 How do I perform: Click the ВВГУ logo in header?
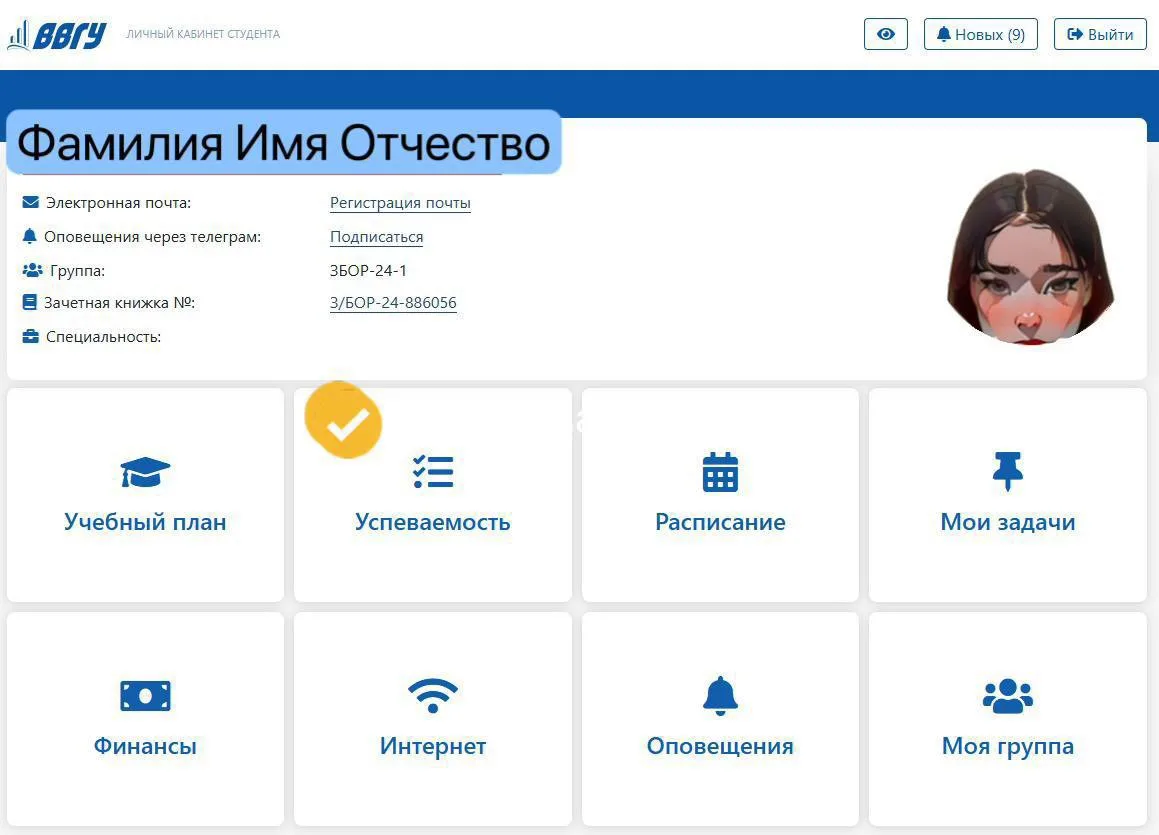pos(57,35)
